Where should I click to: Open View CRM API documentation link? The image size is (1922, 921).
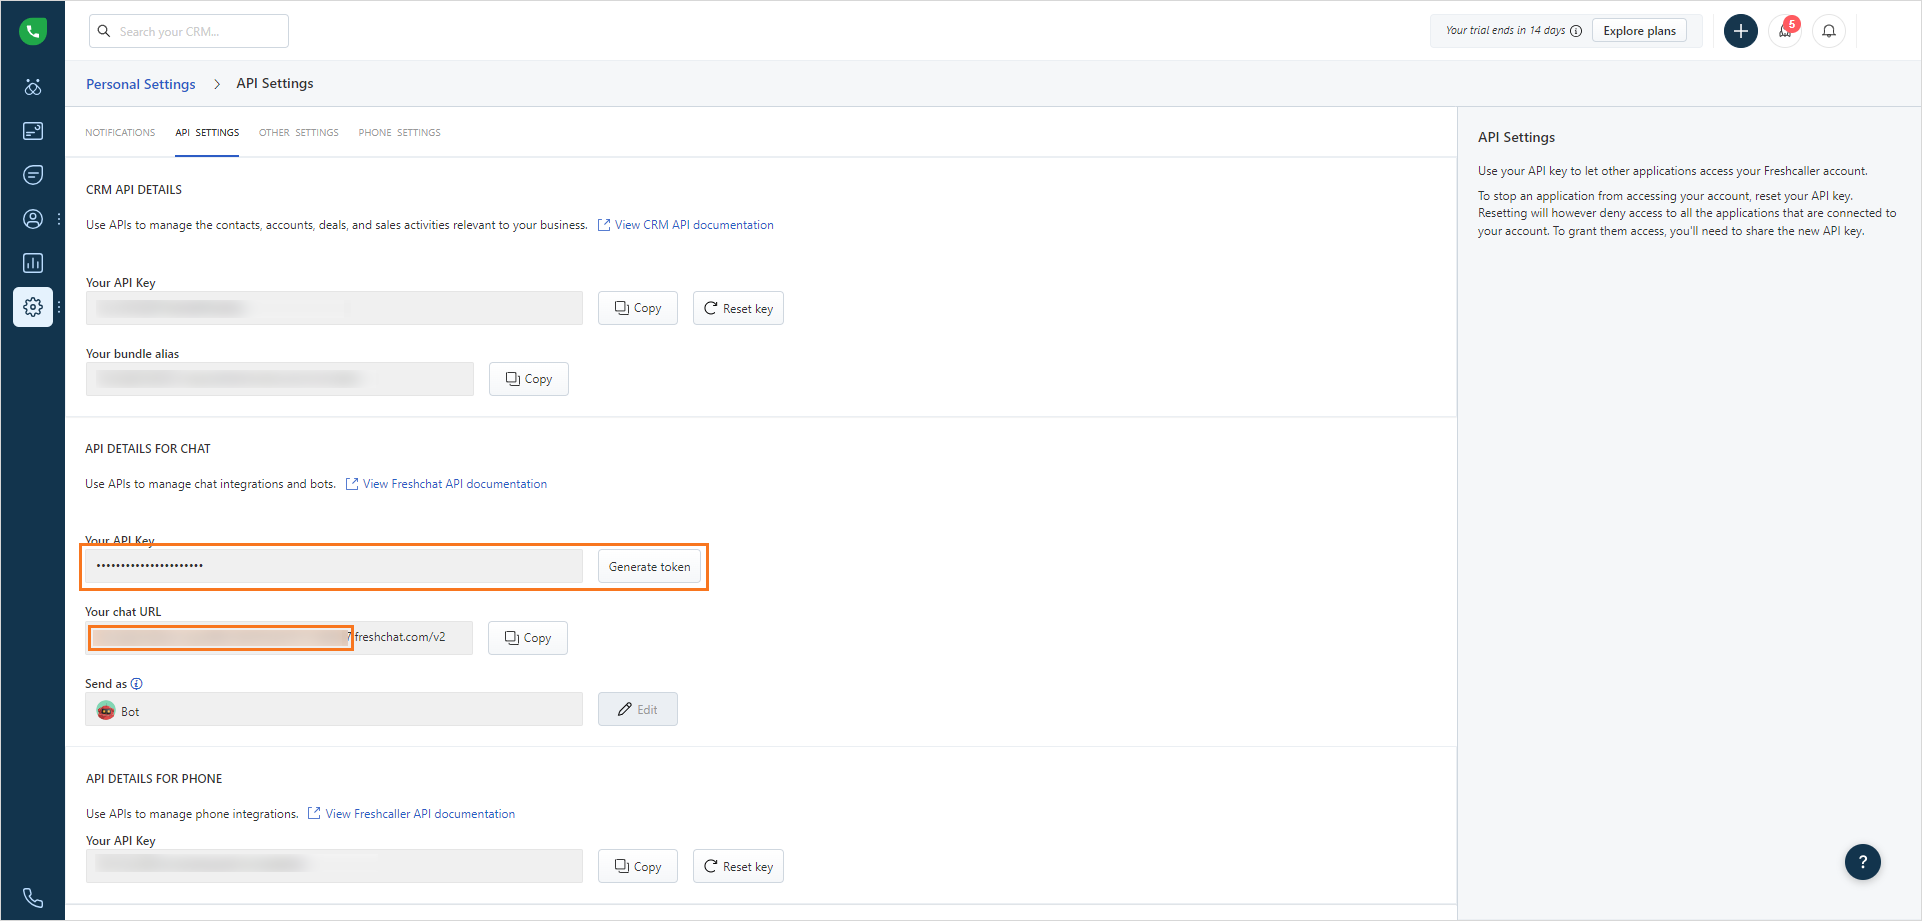point(686,225)
